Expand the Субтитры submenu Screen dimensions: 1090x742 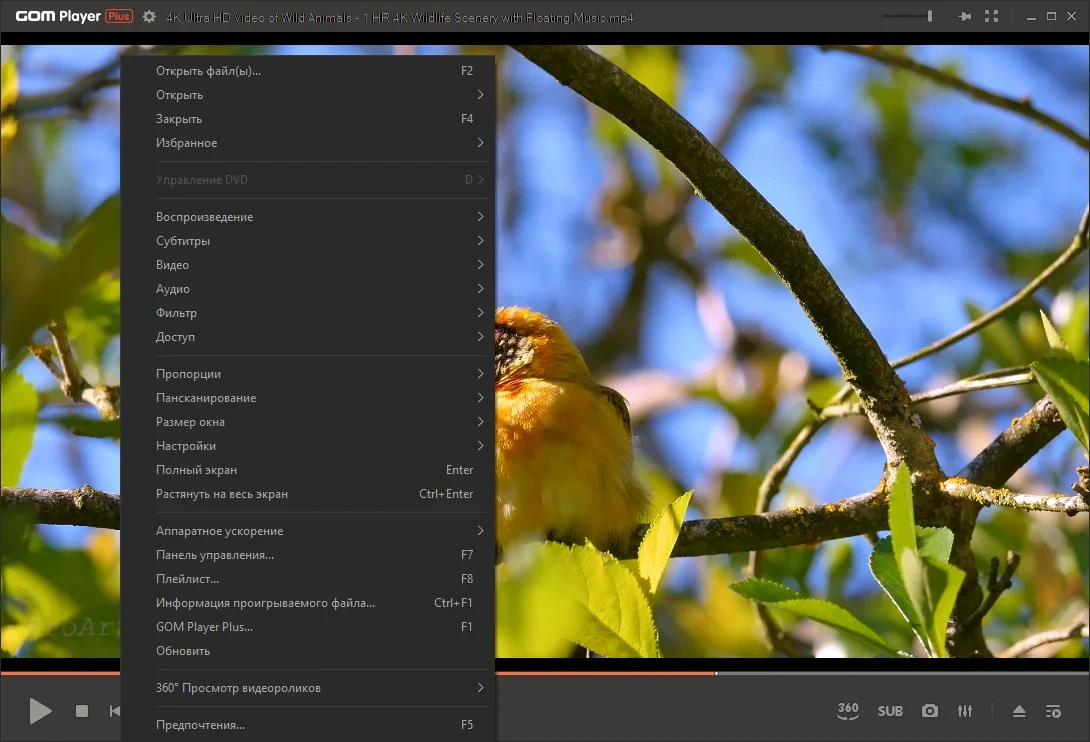coord(307,241)
